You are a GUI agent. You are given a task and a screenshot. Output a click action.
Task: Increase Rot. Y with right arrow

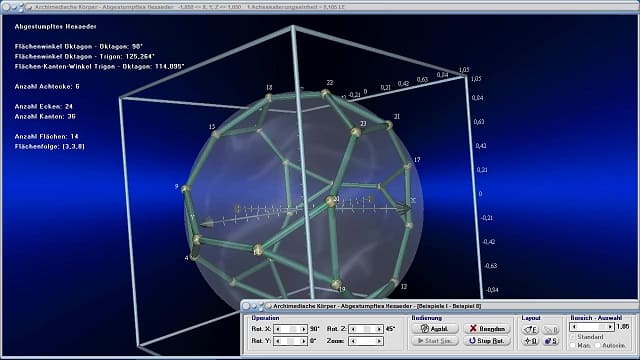(303, 341)
